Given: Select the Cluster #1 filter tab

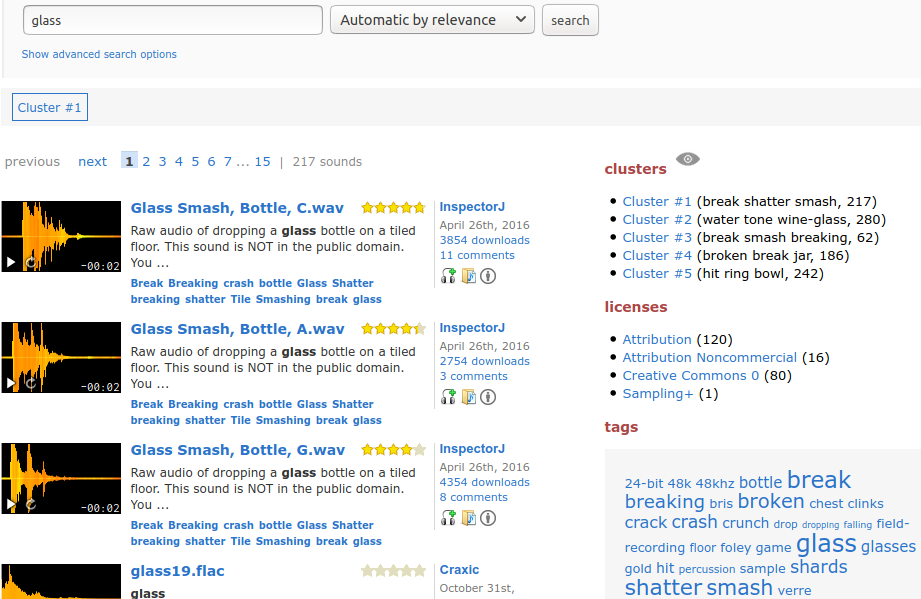Looking at the screenshot, I should click(50, 107).
